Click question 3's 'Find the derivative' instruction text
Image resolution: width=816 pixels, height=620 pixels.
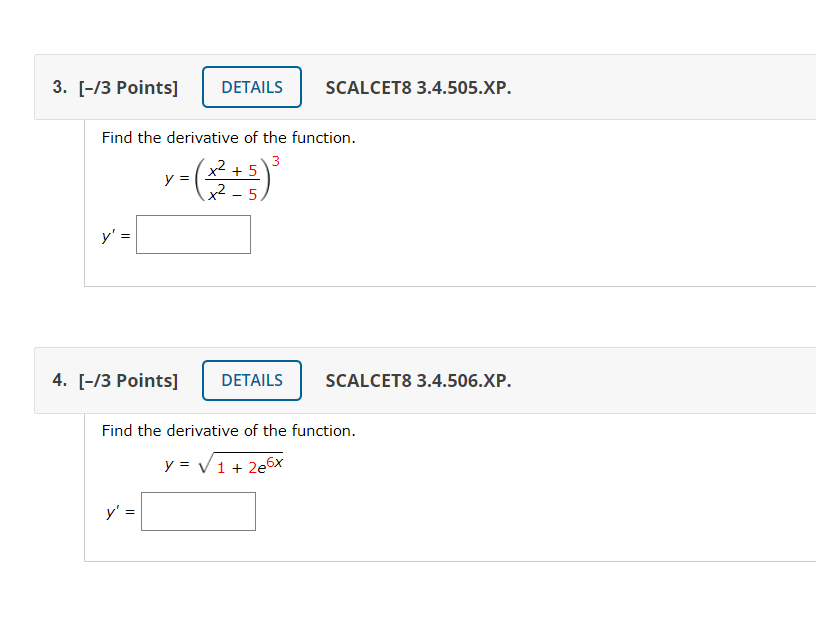coord(228,137)
